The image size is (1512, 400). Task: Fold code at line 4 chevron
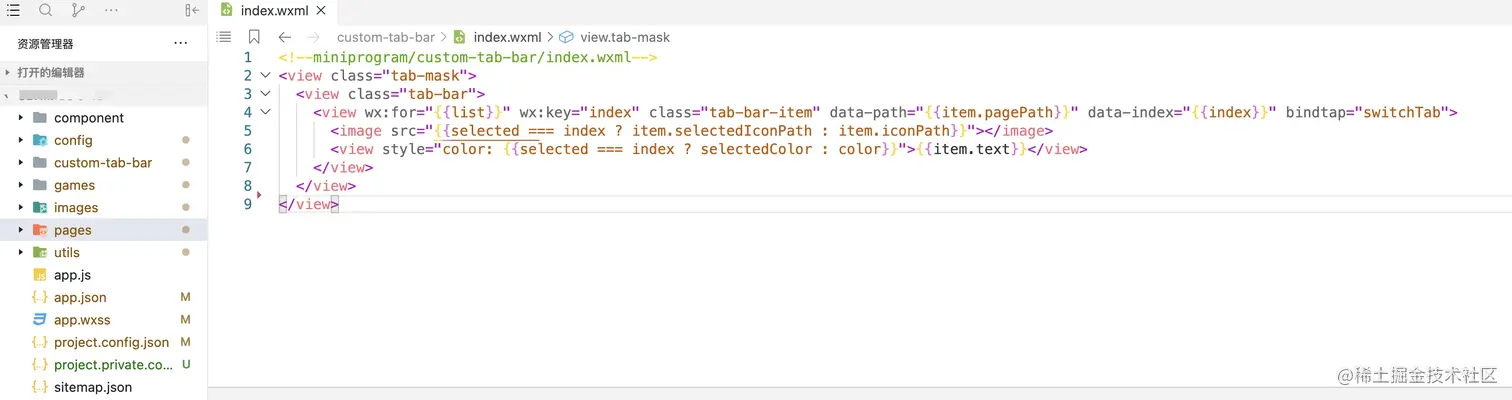coord(265,112)
